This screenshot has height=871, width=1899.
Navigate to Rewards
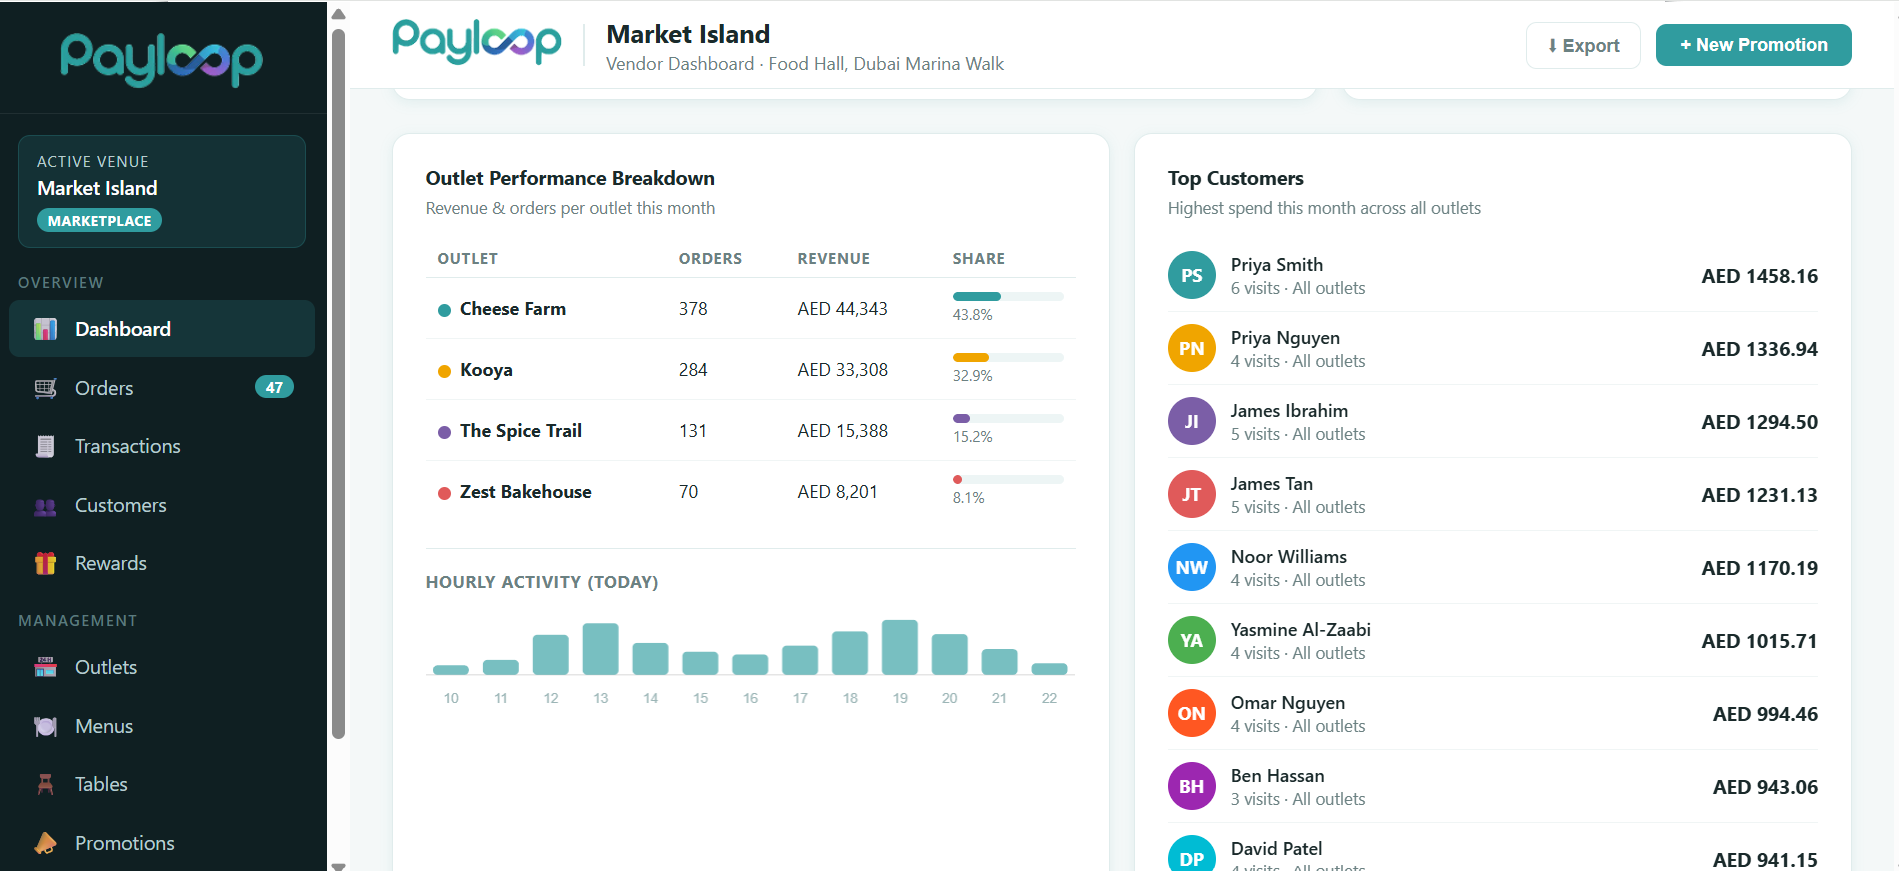coord(162,563)
